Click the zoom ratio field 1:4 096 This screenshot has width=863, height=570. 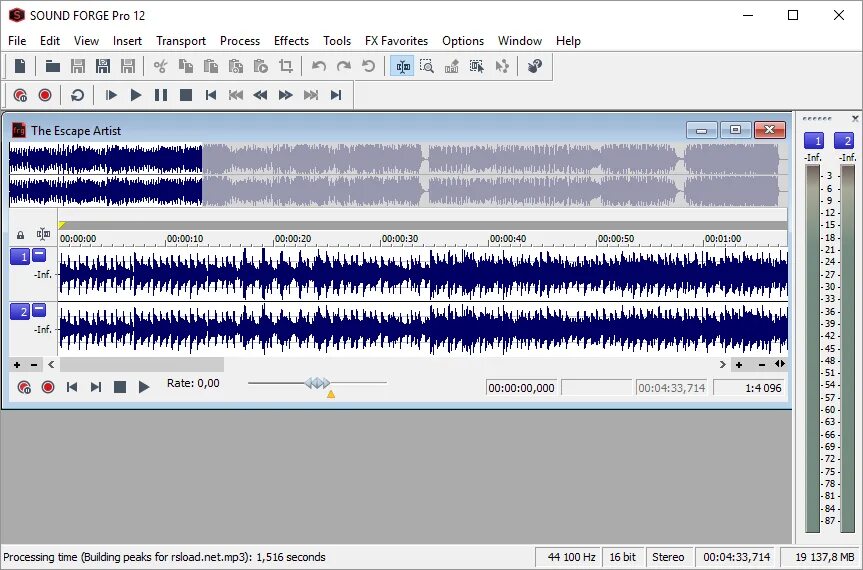[x=749, y=388]
